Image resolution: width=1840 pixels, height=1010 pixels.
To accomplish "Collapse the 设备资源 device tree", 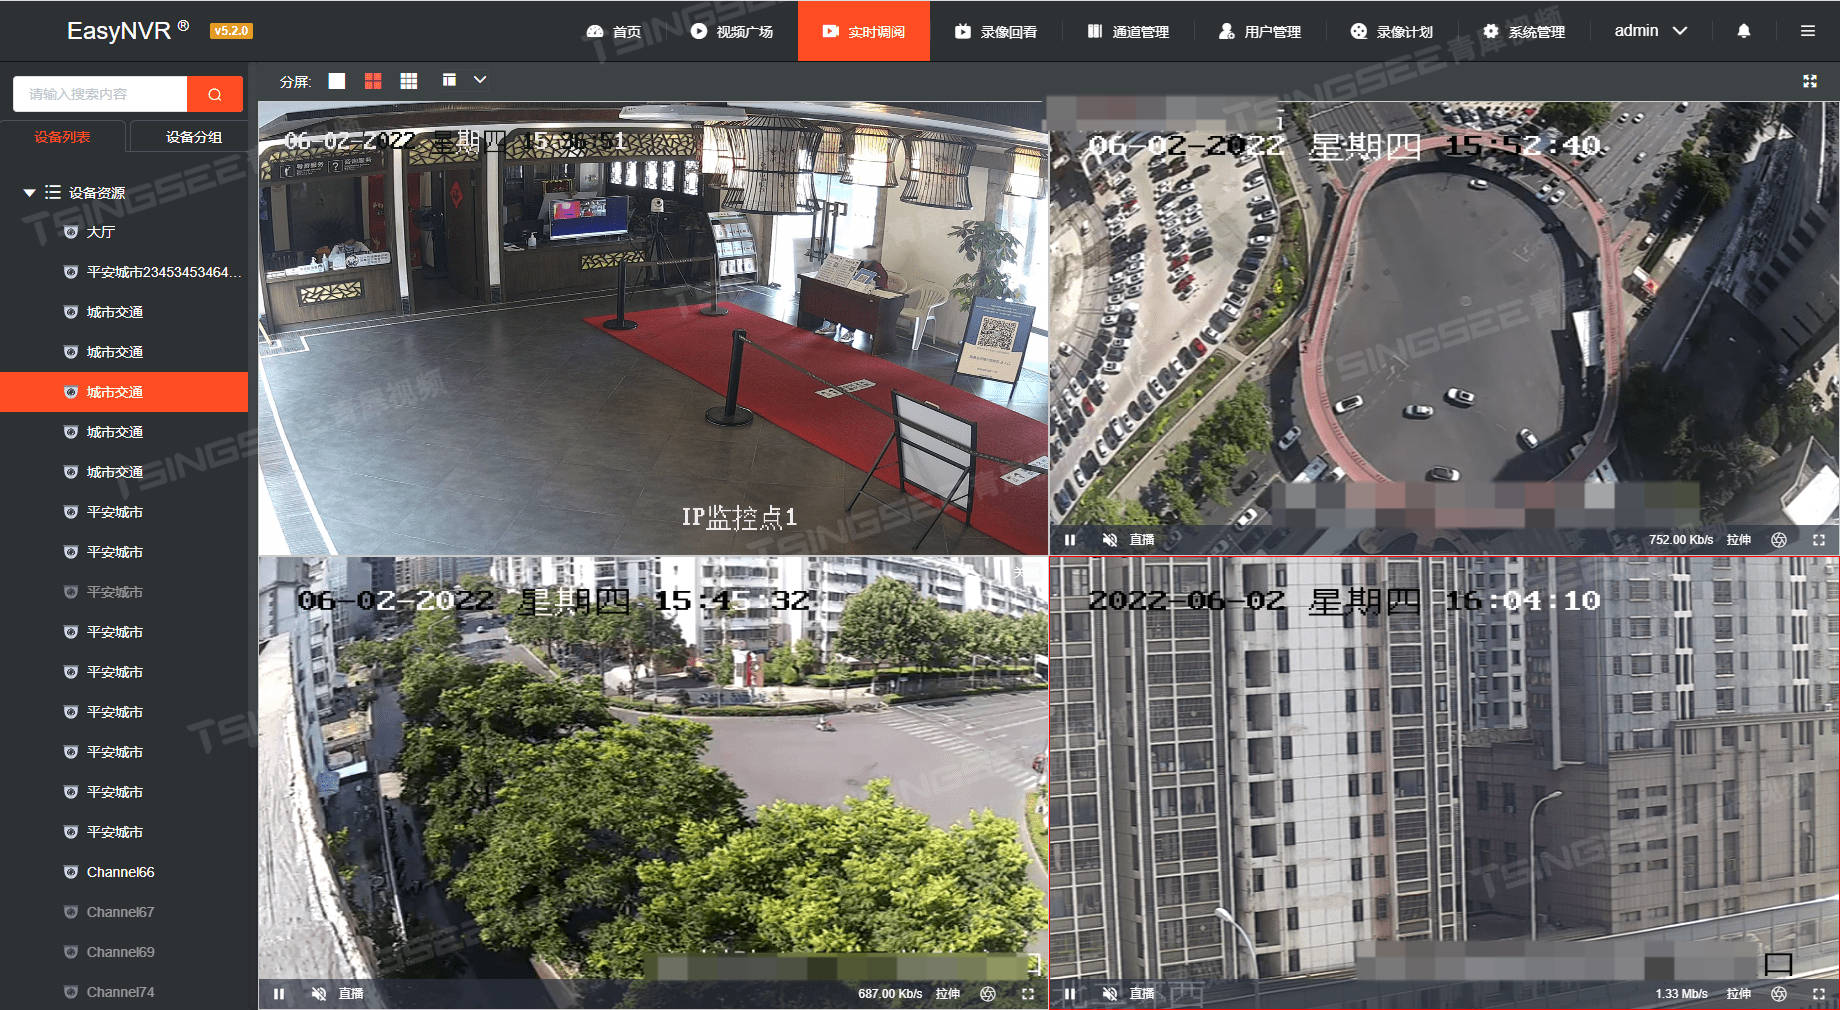I will (29, 192).
